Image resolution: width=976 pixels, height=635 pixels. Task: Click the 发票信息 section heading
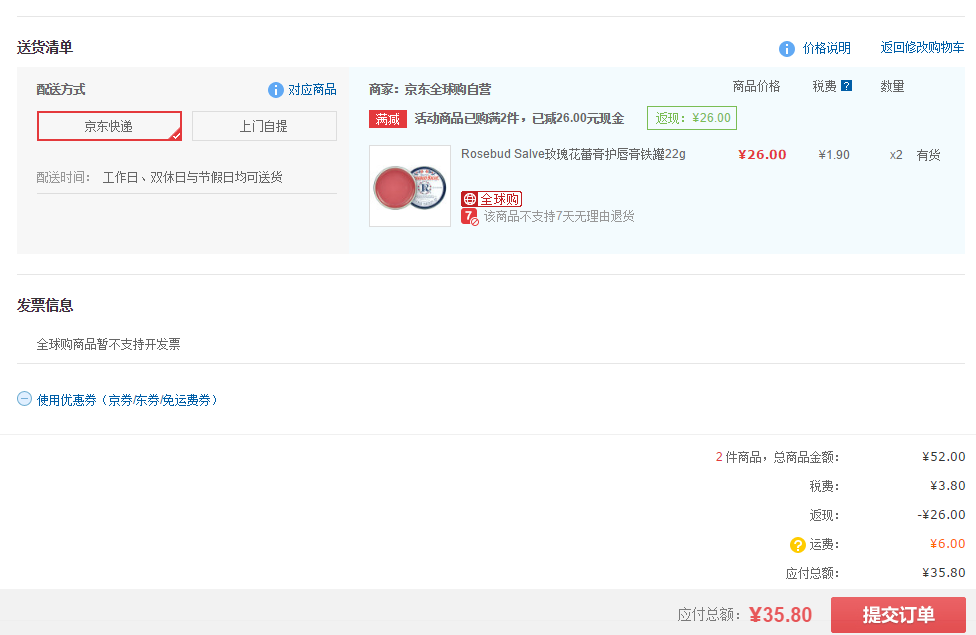pos(45,306)
